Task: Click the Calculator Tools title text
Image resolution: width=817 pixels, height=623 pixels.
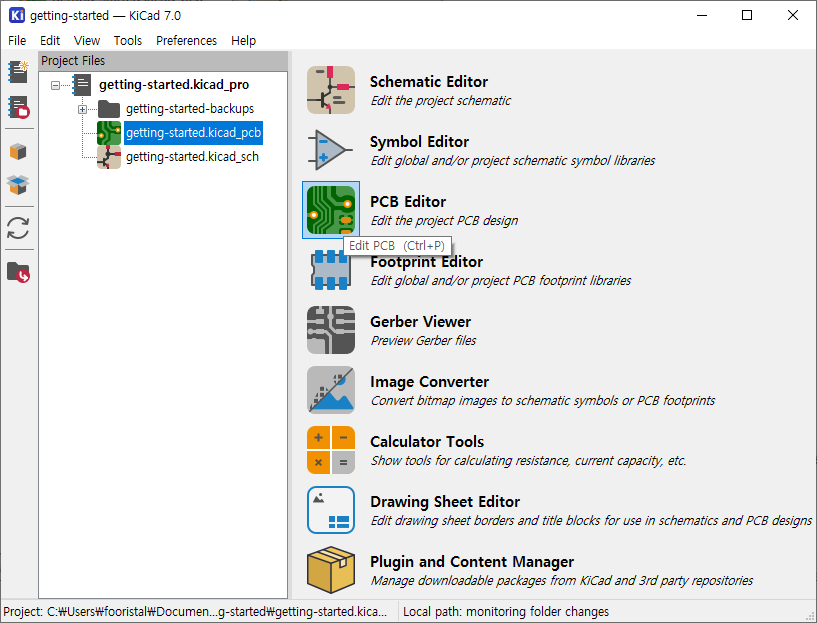Action: 427,442
